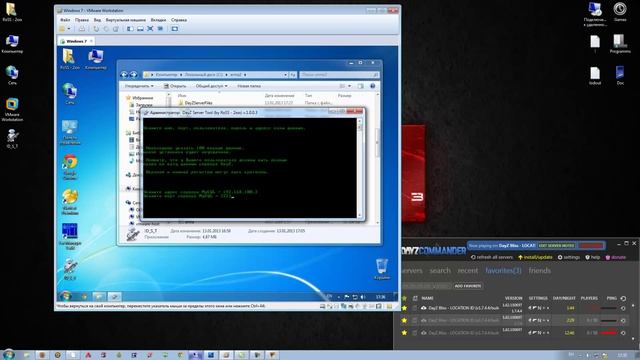Refresh first server row with its refresh icon
Viewport: 640px width, 360px height.
[623, 308]
